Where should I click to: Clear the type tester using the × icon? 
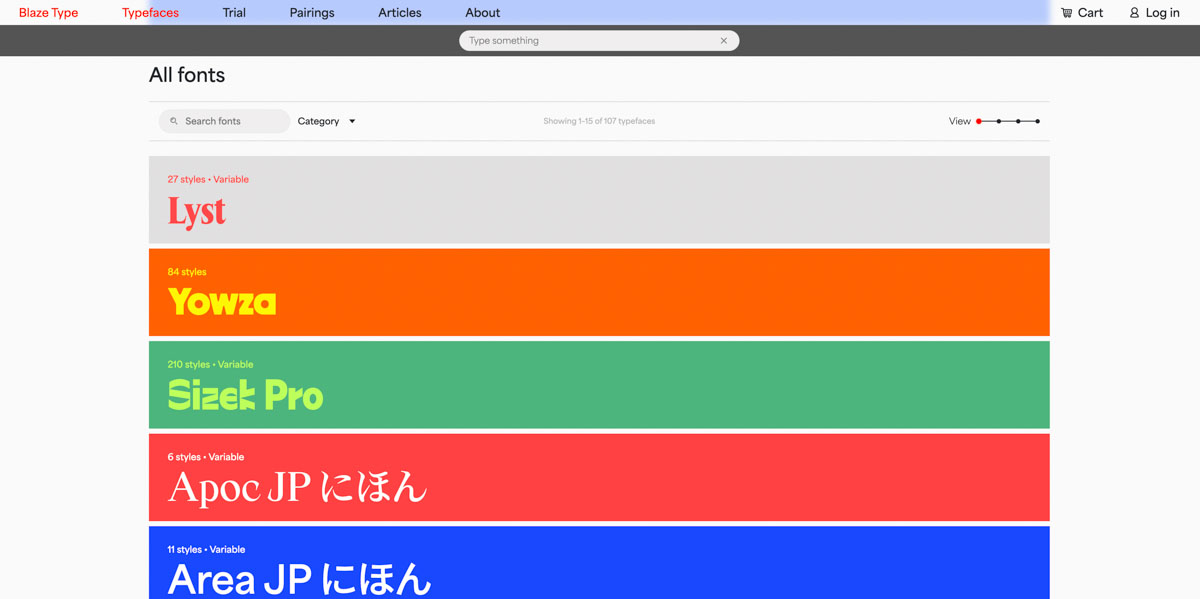724,40
